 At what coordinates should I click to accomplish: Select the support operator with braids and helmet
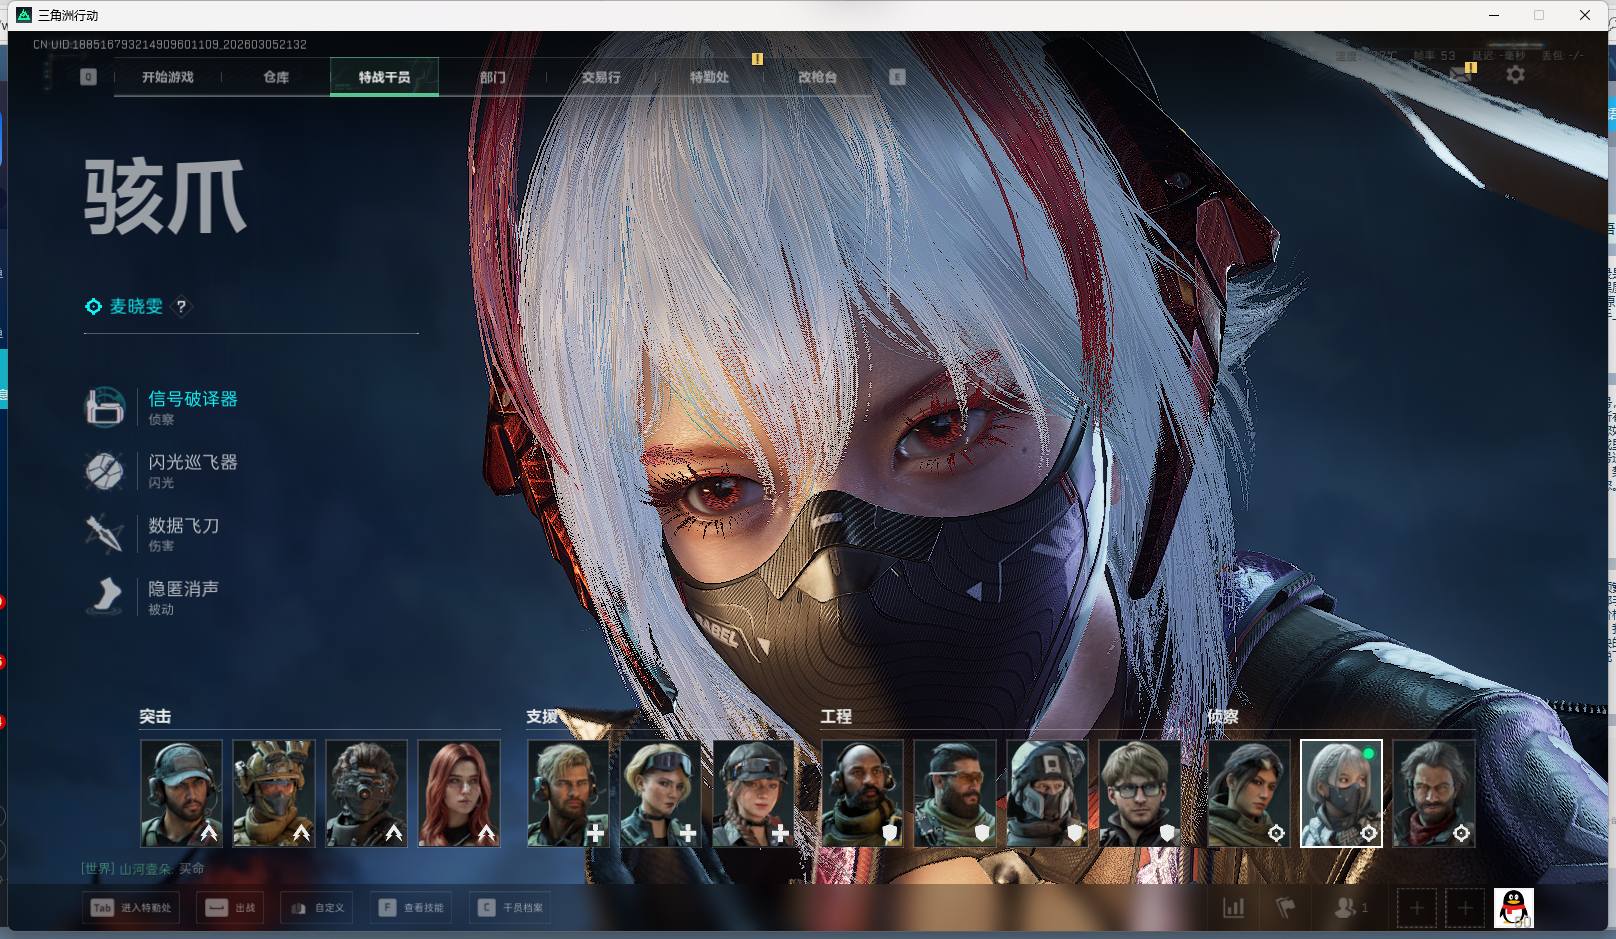[x=753, y=793]
